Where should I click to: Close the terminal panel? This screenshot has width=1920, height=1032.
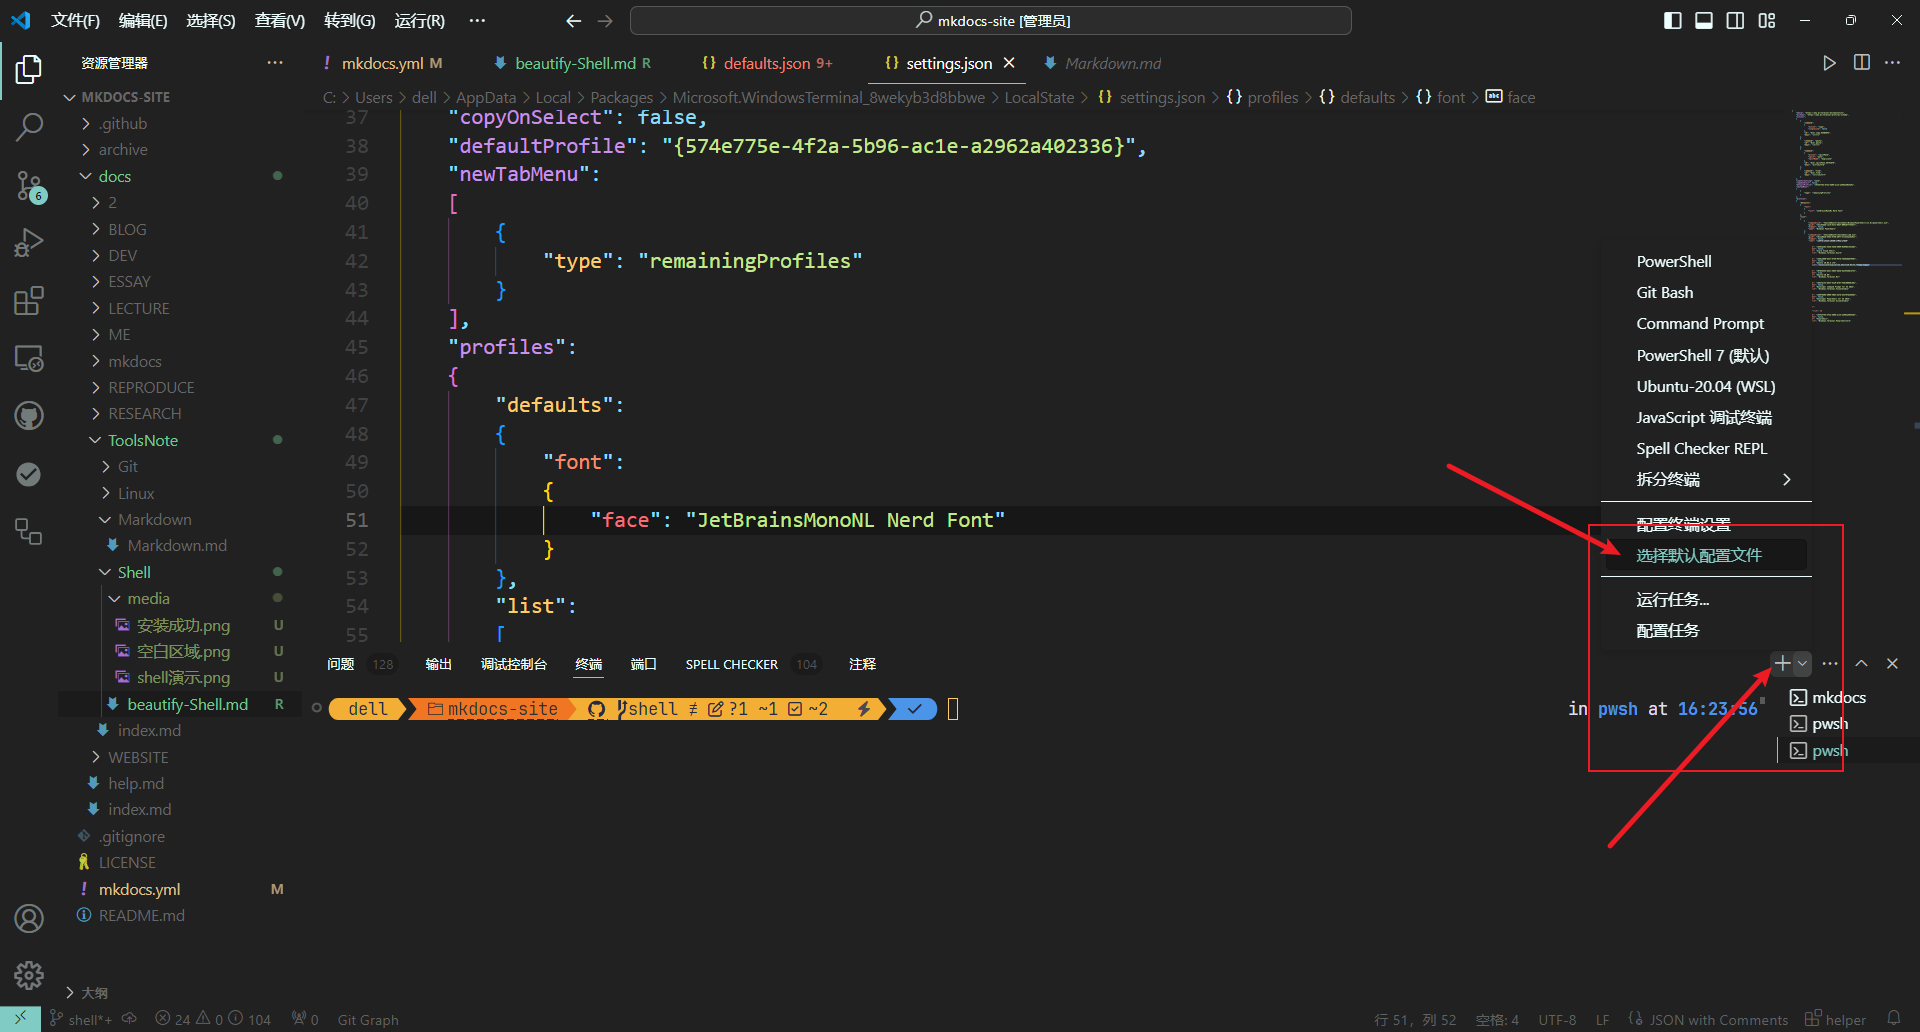1892,663
